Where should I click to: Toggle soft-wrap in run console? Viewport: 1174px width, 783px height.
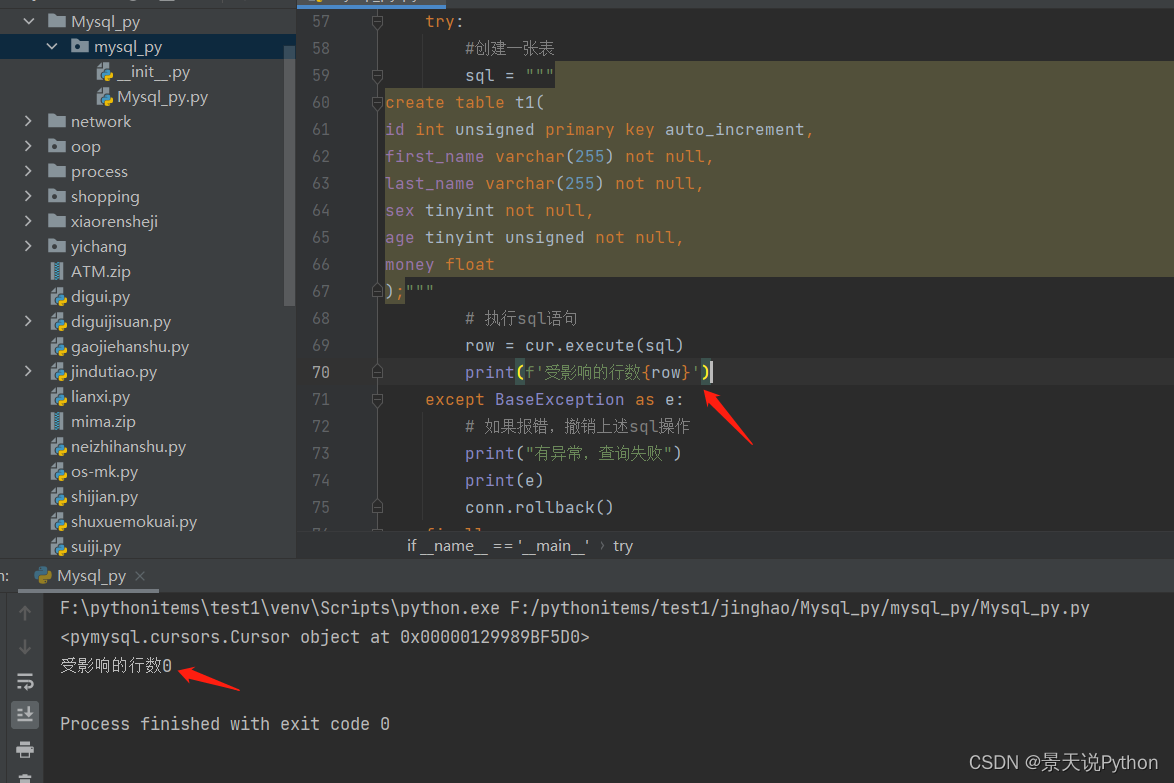25,681
